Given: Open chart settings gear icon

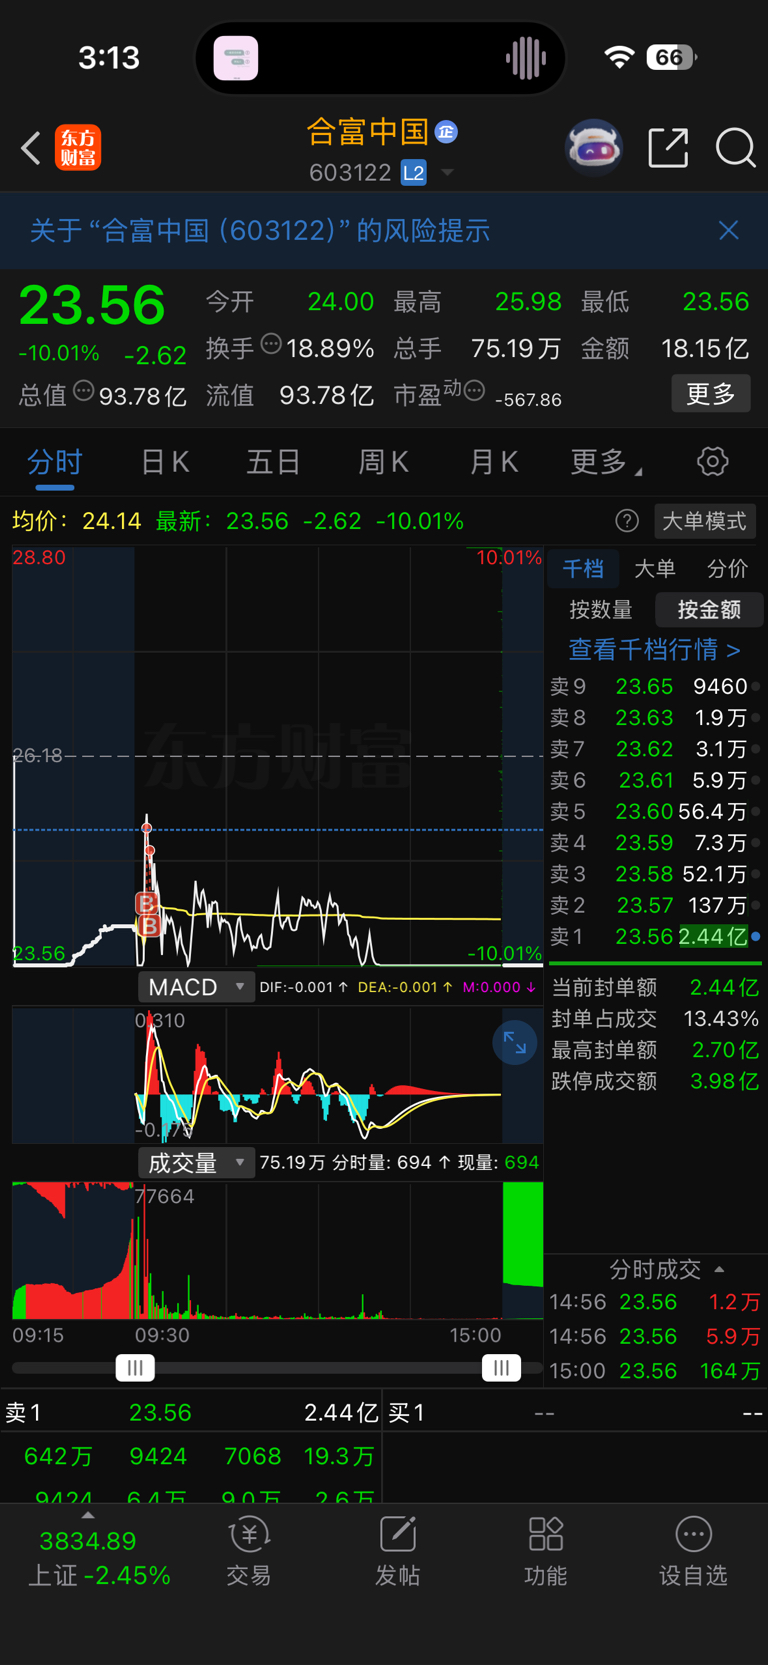Looking at the screenshot, I should pyautogui.click(x=712, y=461).
